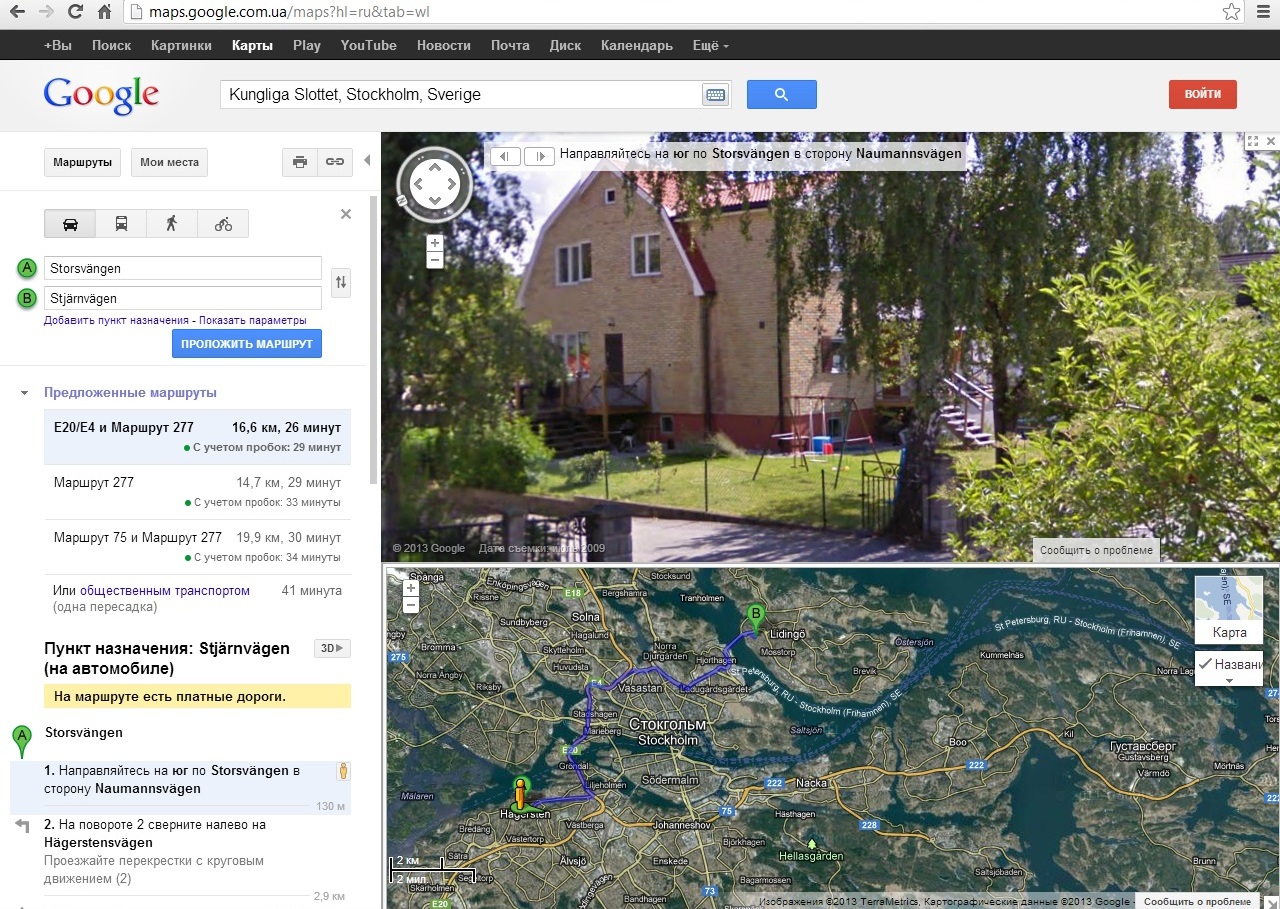
Task: Select route Маршрут 75 и Маршрут 277
Action: (197, 547)
